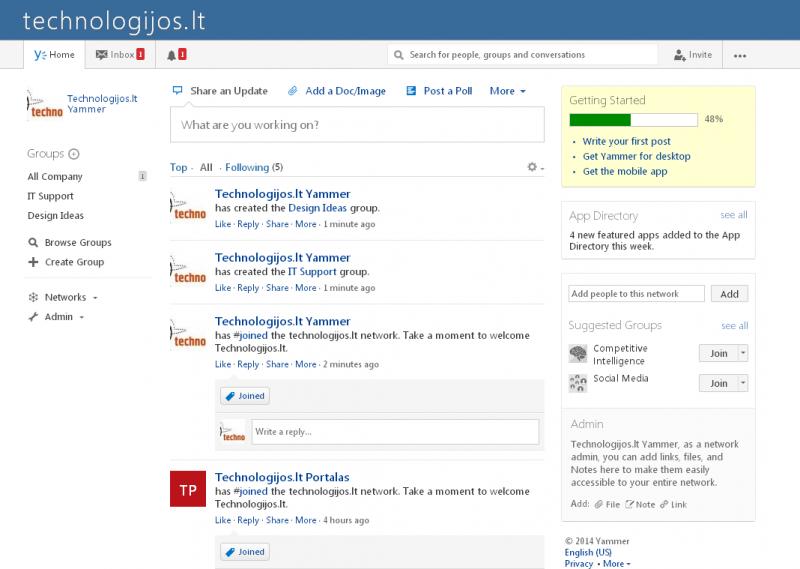Click the Social Media group icon

pos(578,383)
